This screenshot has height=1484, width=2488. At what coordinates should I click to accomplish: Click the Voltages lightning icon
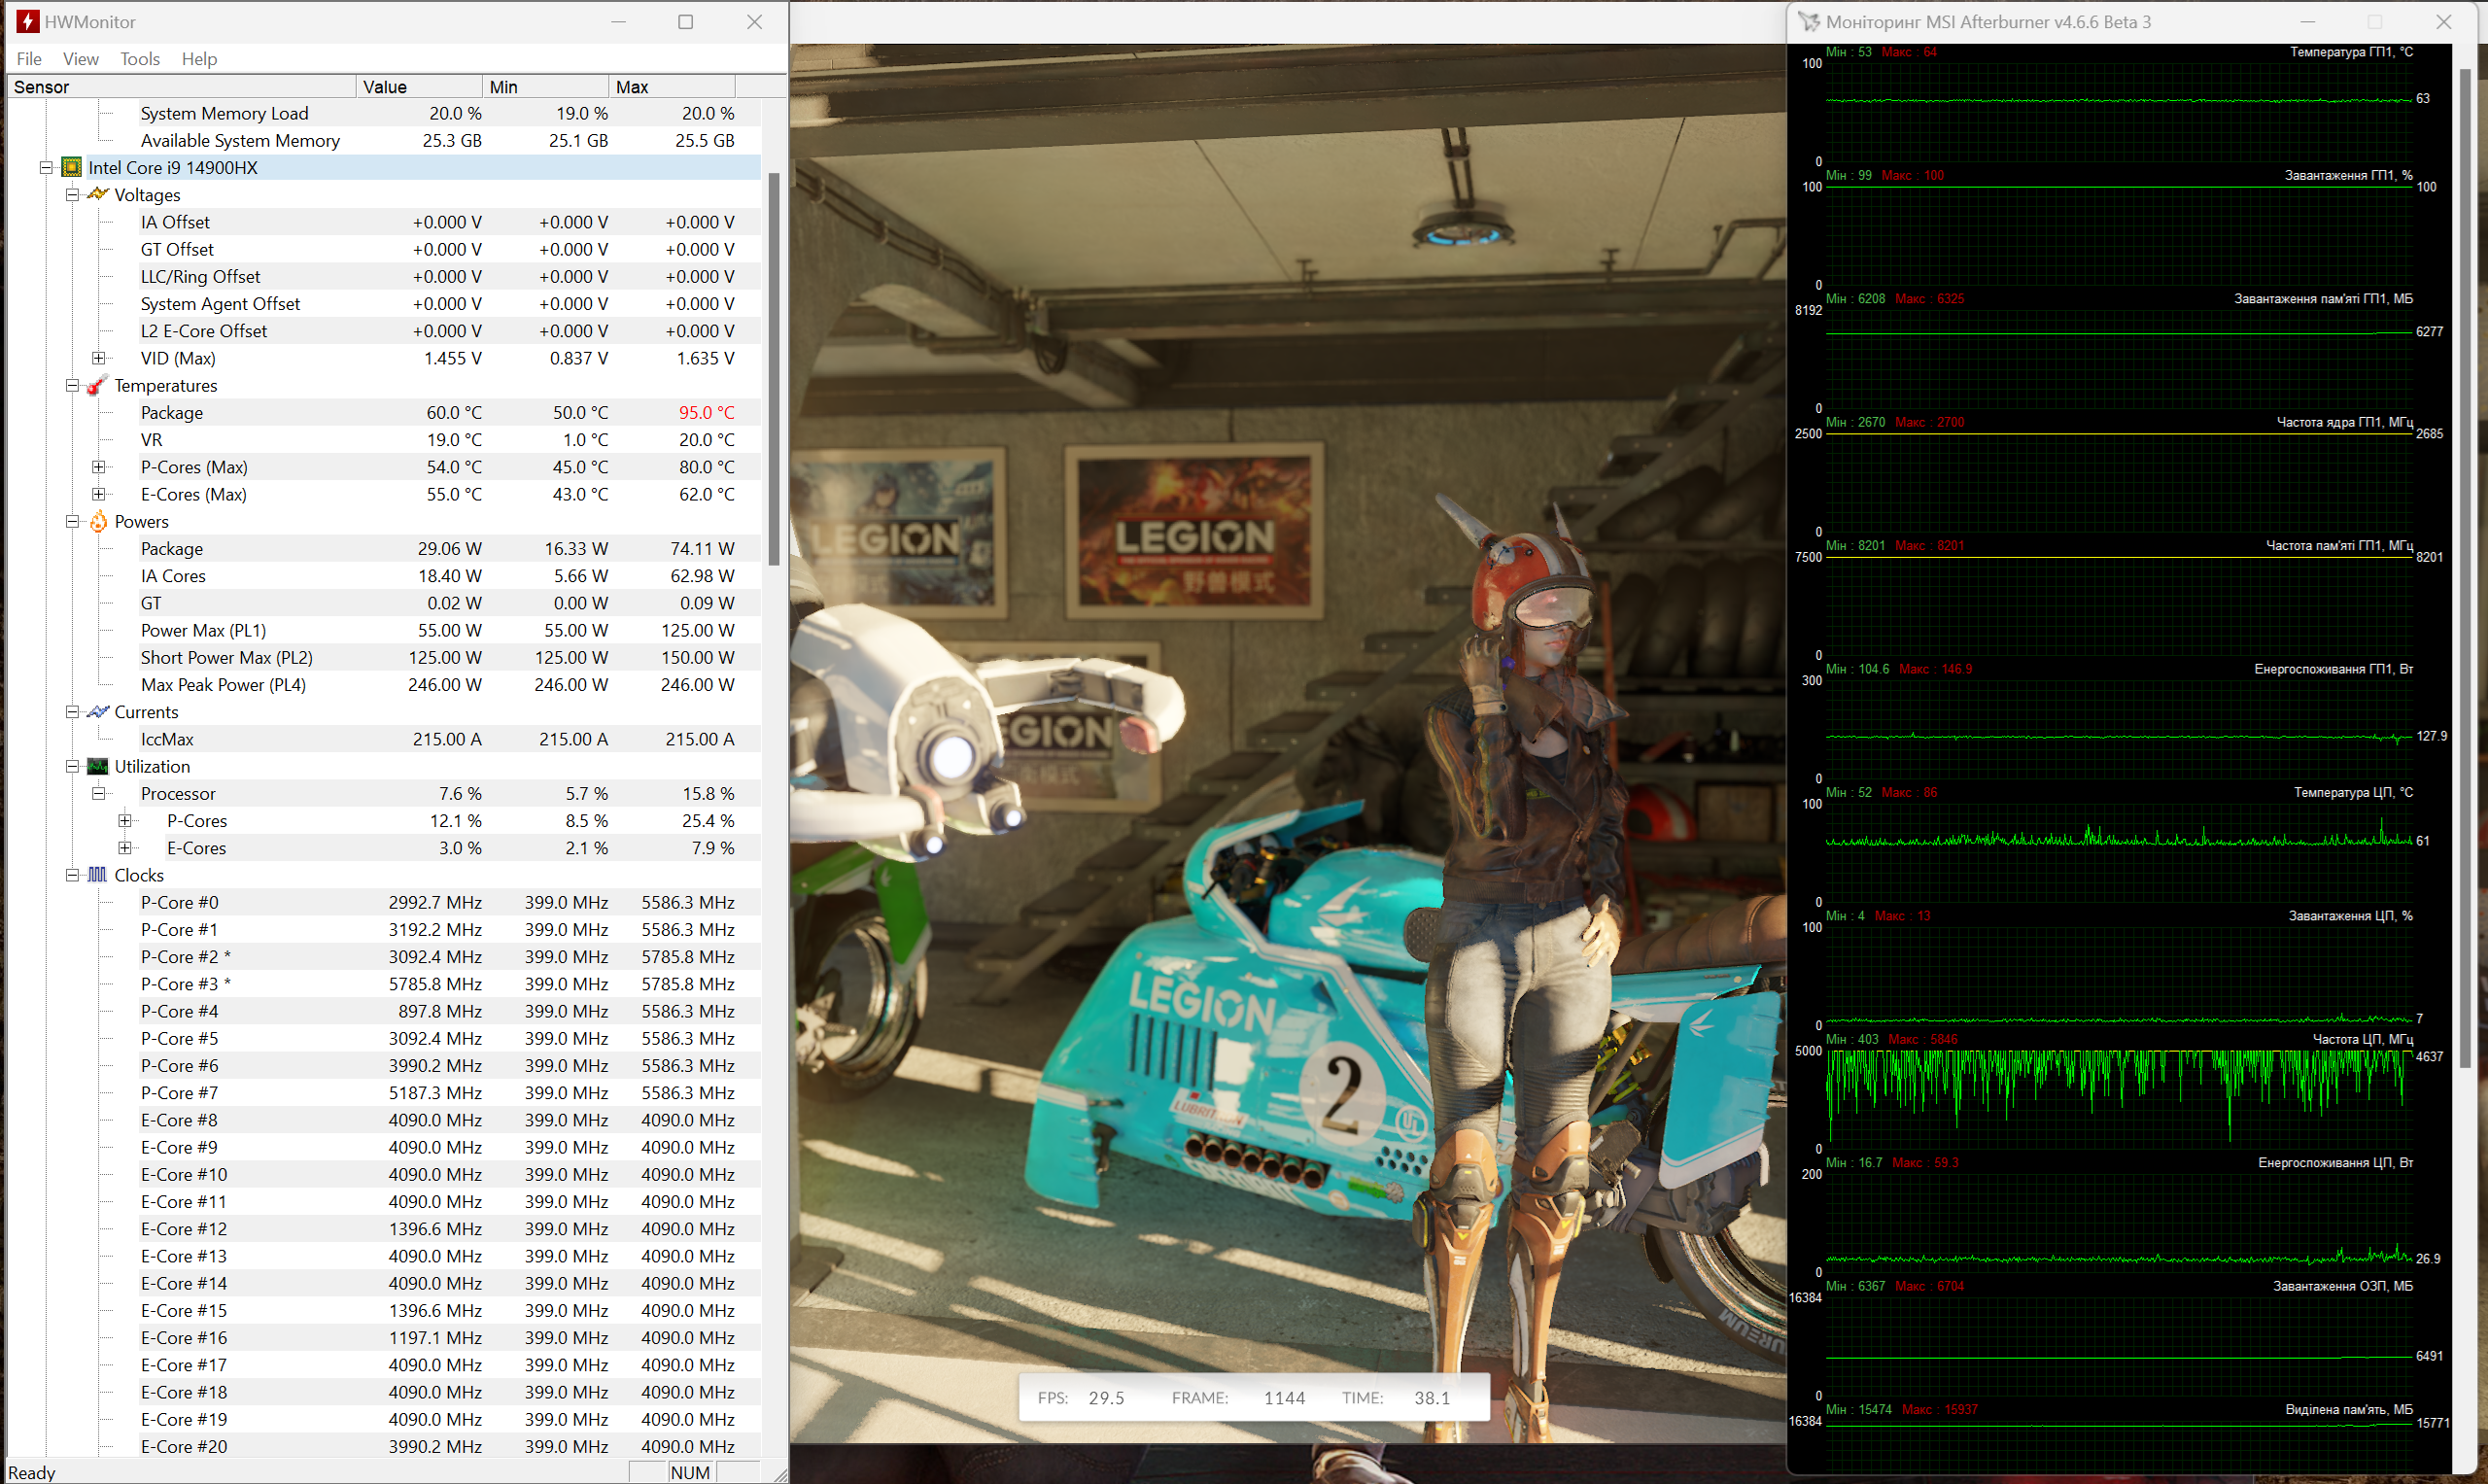[98, 194]
